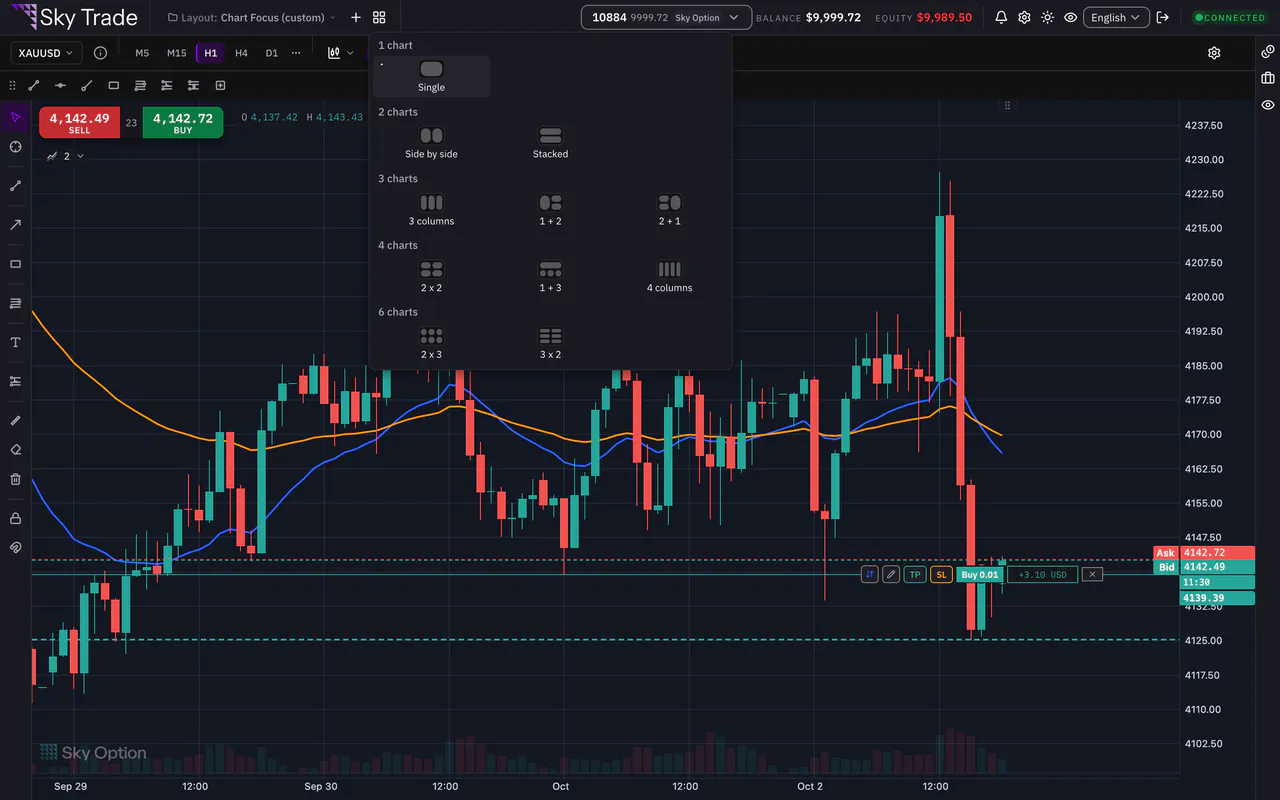Select the cursor pointer tool
This screenshot has height=800, width=1280.
point(15,118)
